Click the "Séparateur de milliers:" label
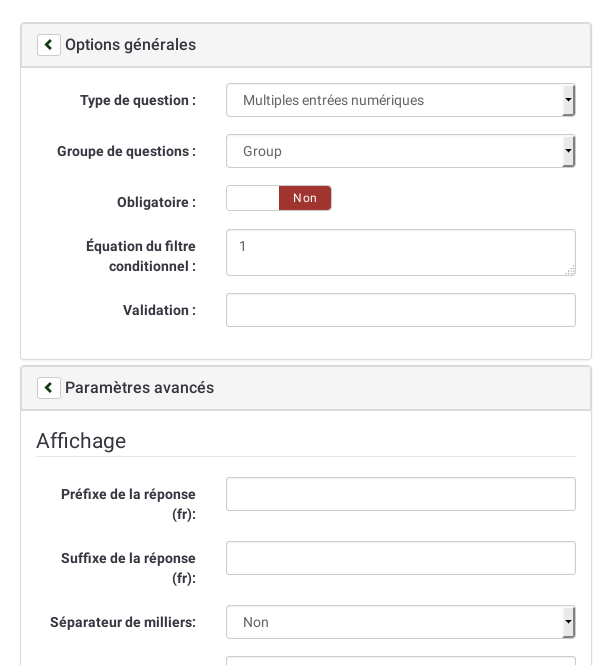The image size is (616, 665). tap(123, 622)
